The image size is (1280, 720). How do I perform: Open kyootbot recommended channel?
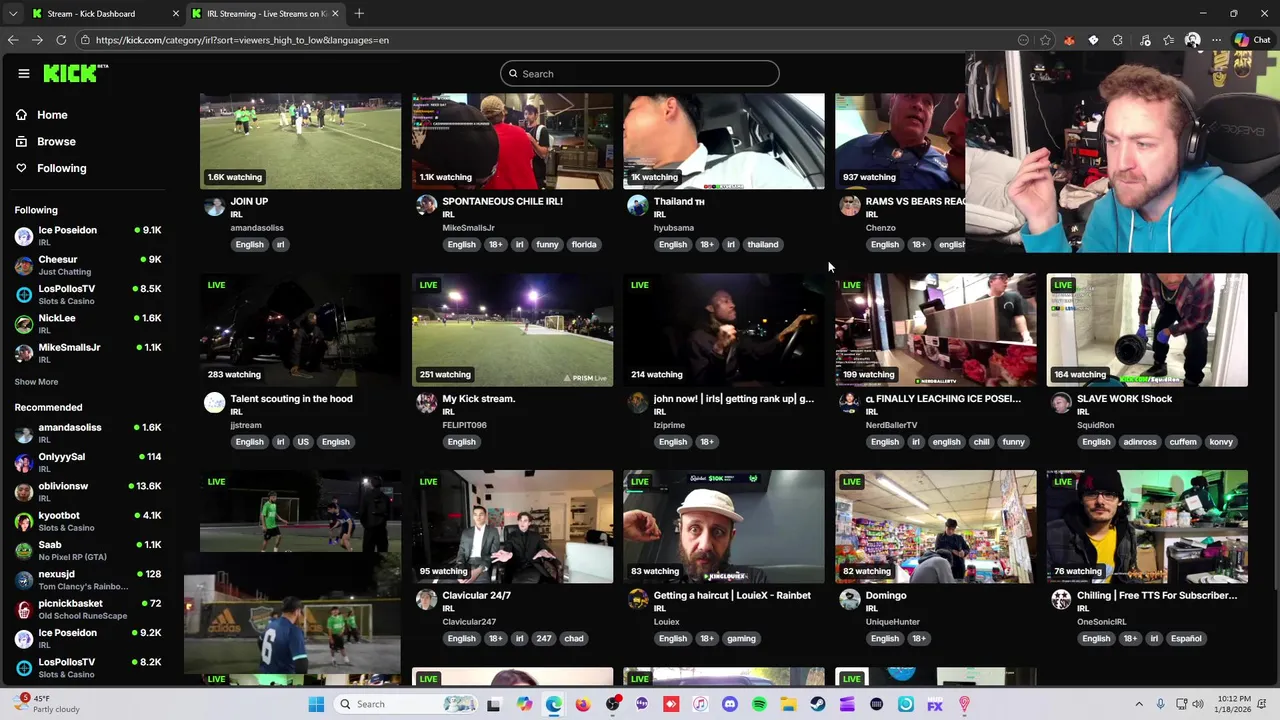tap(88, 521)
